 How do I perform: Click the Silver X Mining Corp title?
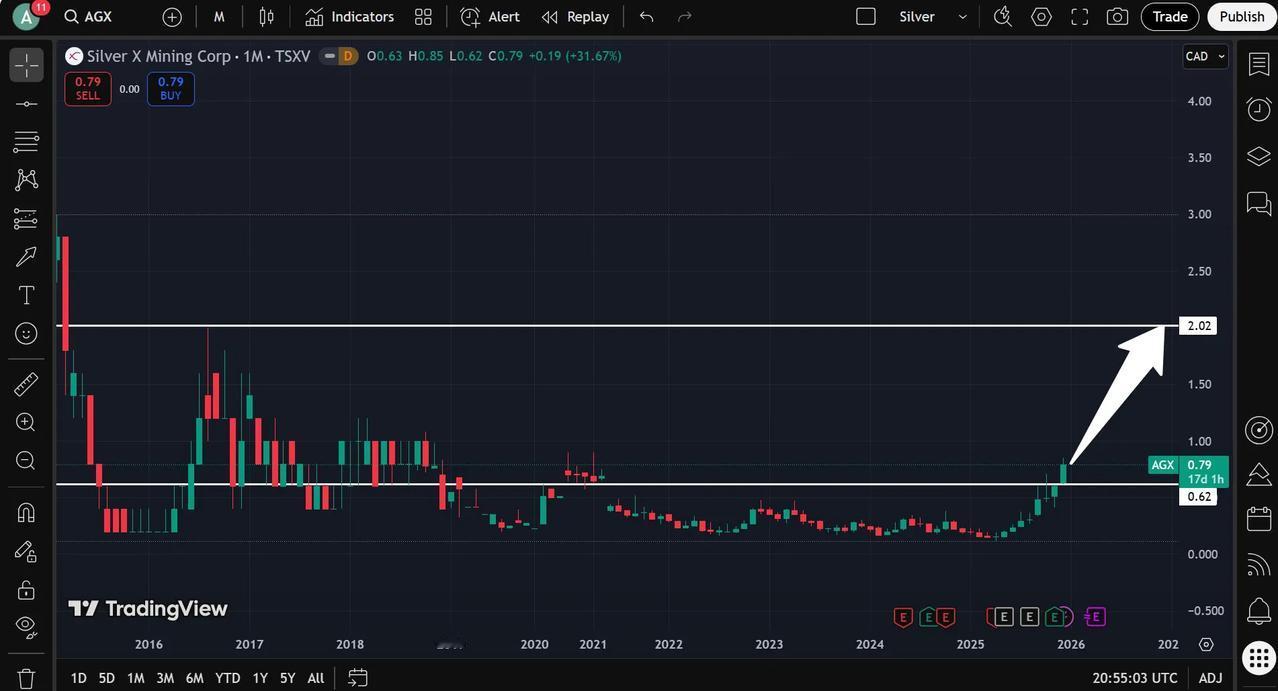[158, 56]
